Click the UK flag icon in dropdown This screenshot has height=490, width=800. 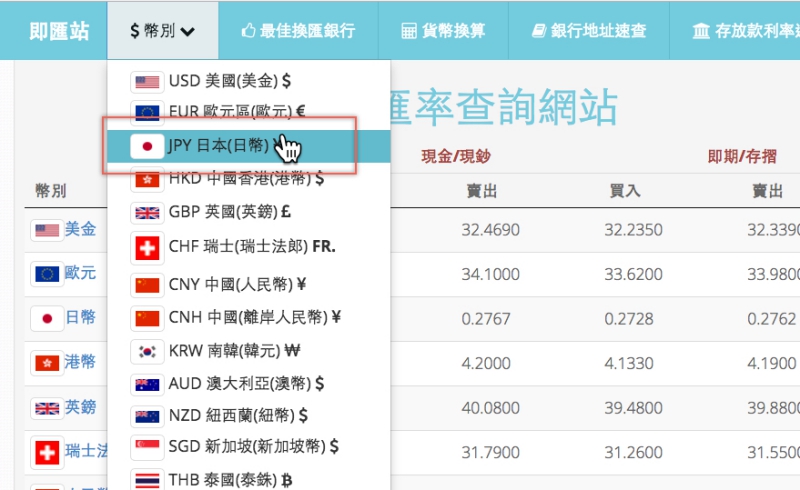pyautogui.click(x=147, y=212)
